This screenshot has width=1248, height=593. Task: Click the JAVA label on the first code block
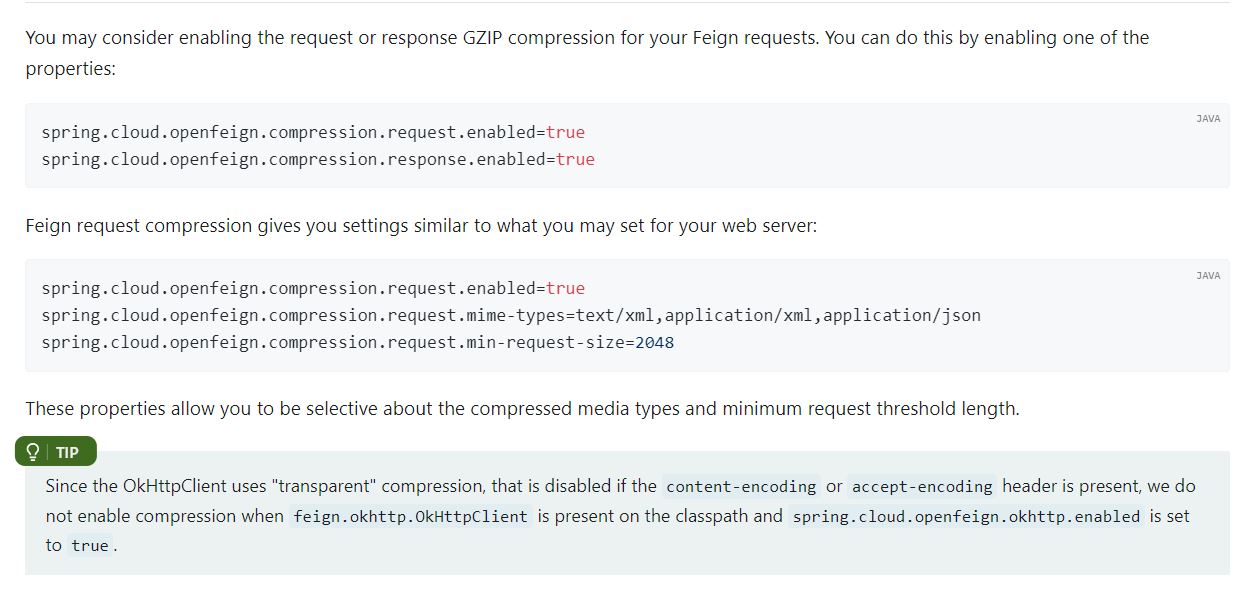1208,119
